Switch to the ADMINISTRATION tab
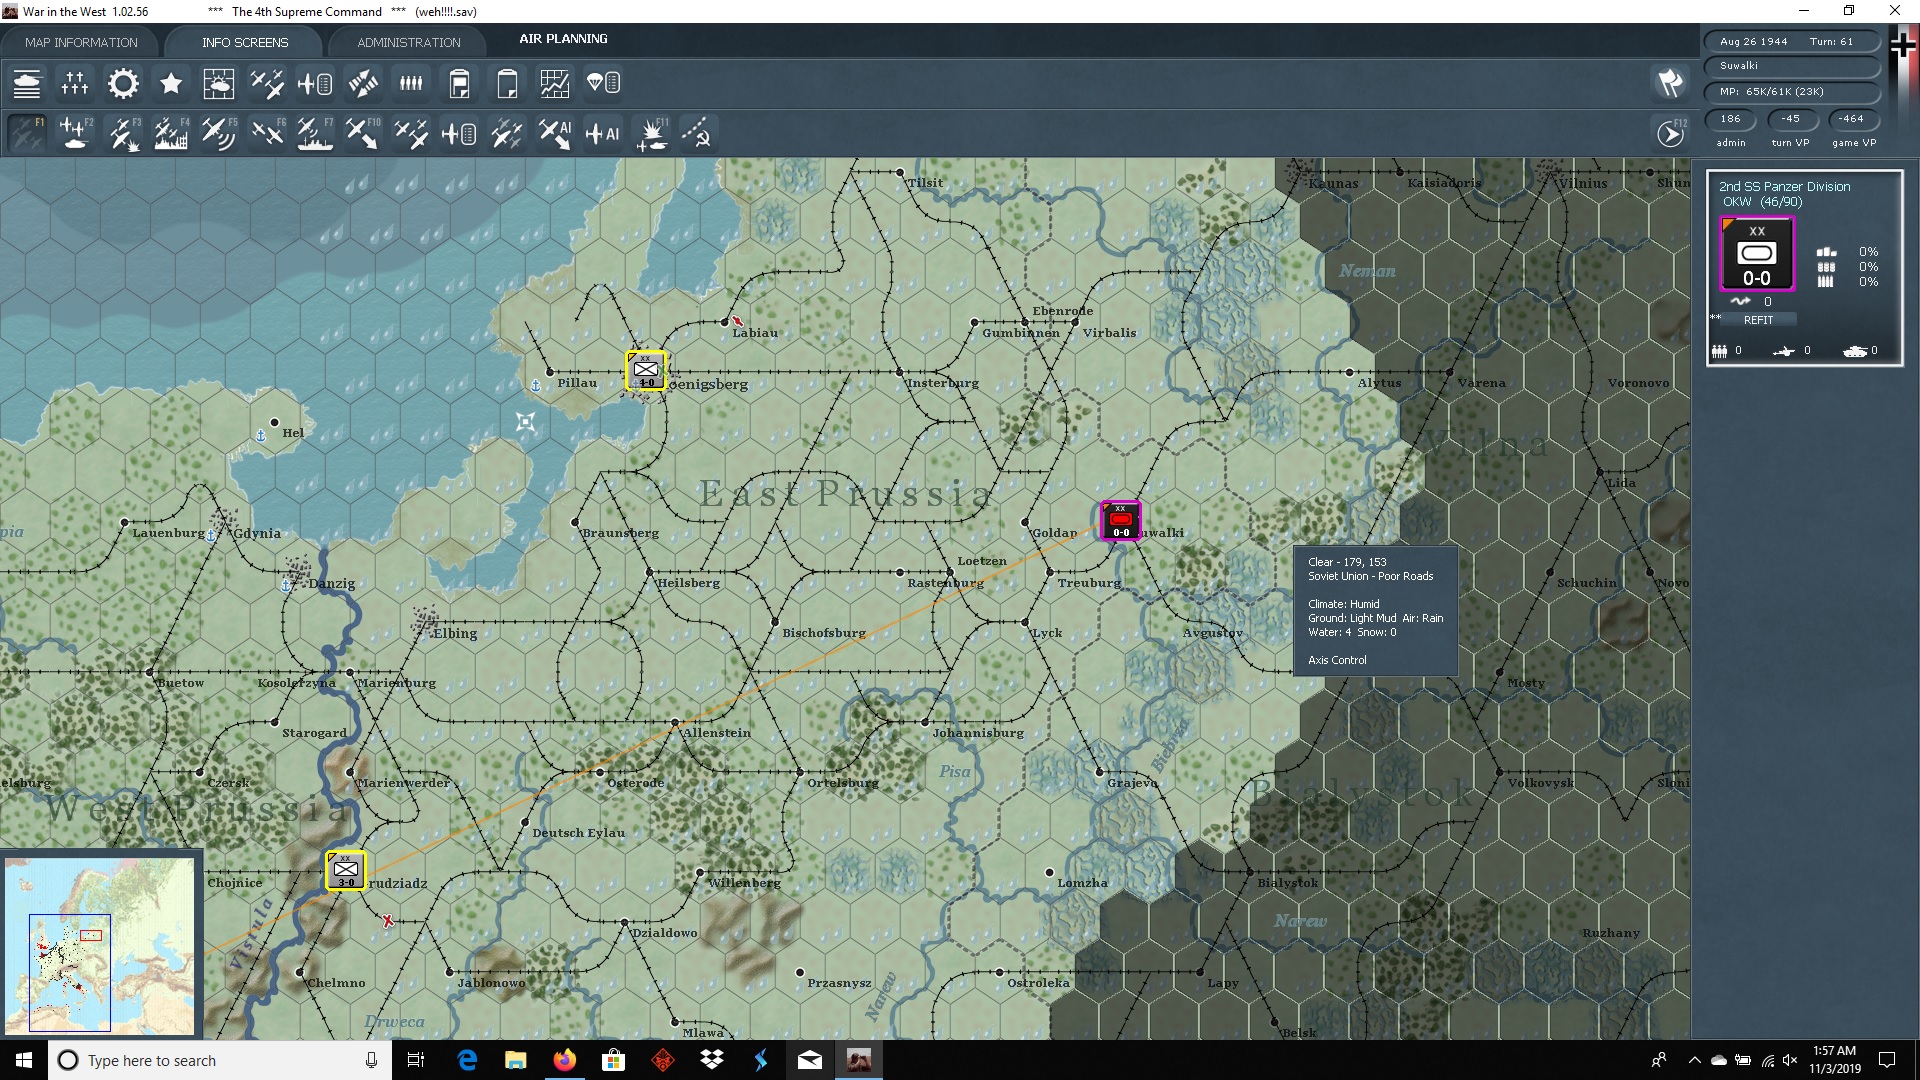This screenshot has width=1920, height=1080. [409, 42]
